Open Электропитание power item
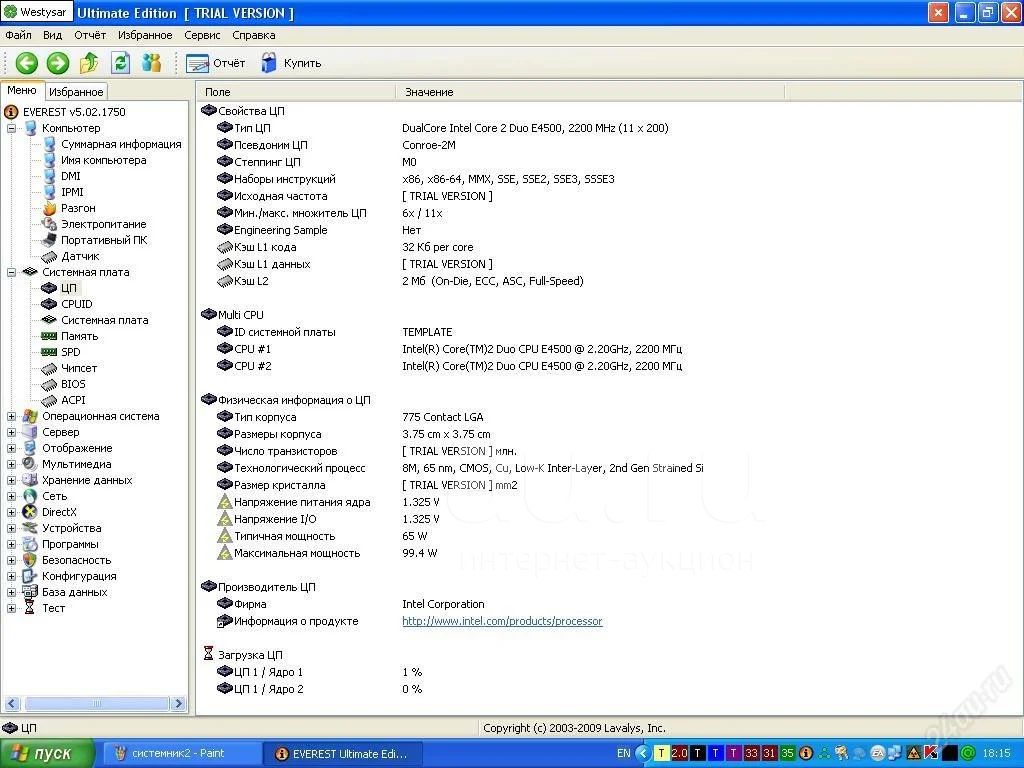1024x768 pixels. point(104,224)
